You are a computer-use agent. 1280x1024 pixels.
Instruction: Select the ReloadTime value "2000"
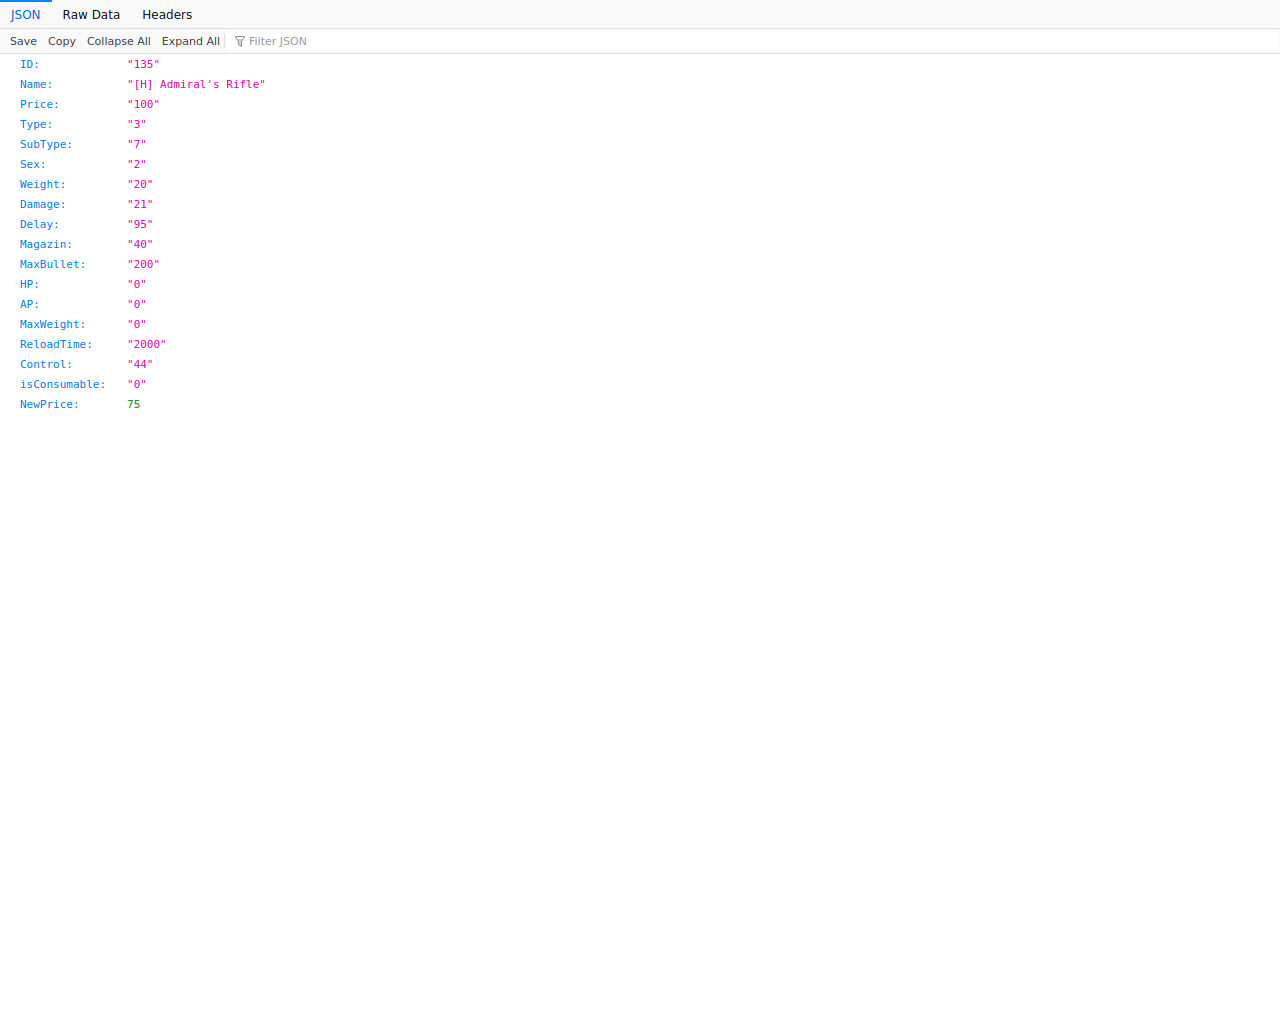[147, 344]
